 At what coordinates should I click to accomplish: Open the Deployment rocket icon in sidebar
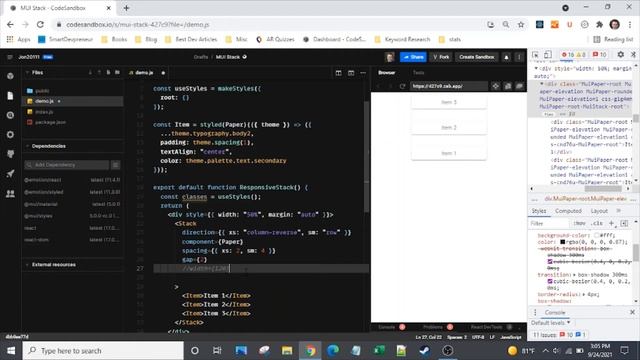pyautogui.click(x=10, y=173)
